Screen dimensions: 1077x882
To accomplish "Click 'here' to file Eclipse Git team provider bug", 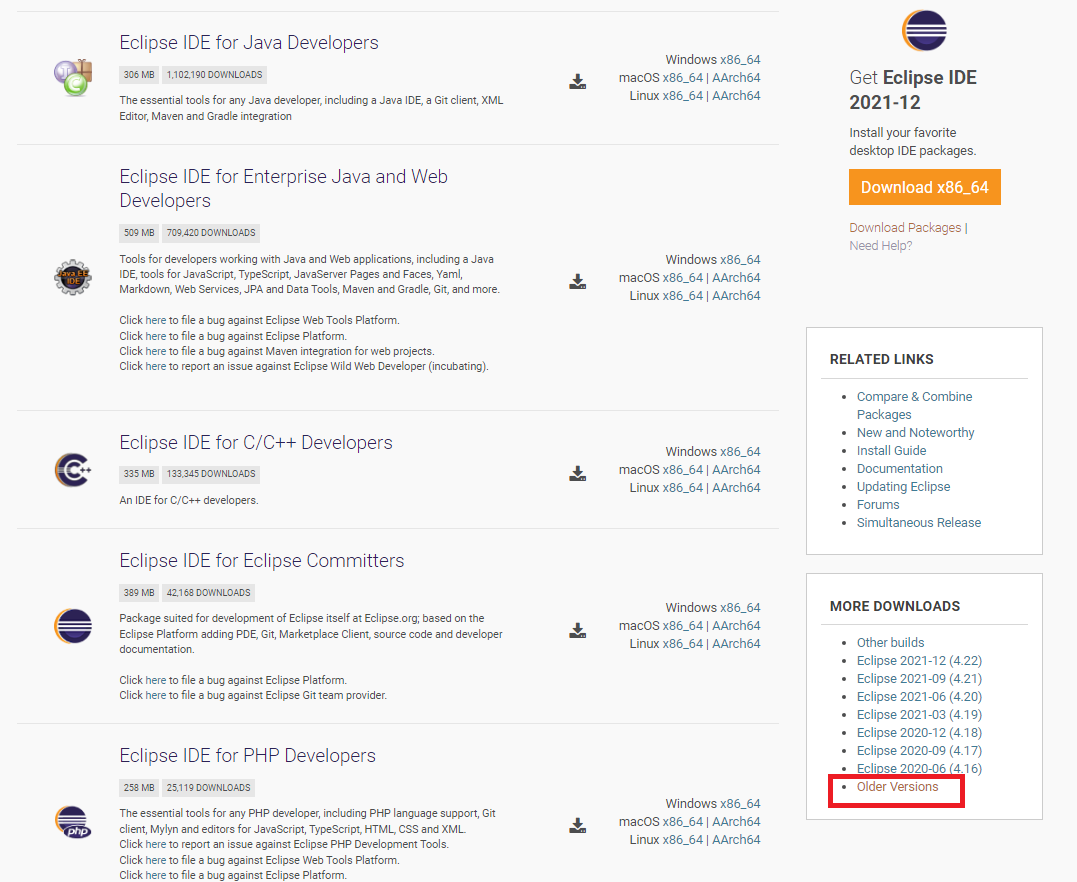I will point(155,695).
